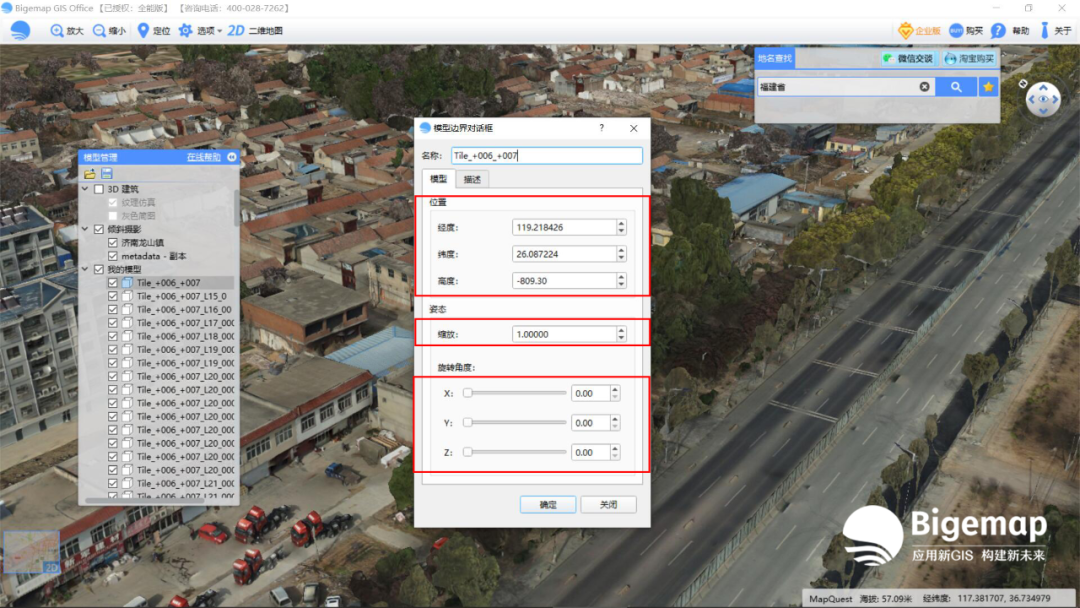1080x608 pixels.
Task: Uncheck the 济南龙山镇 layer checkbox
Action: pyautogui.click(x=113, y=242)
